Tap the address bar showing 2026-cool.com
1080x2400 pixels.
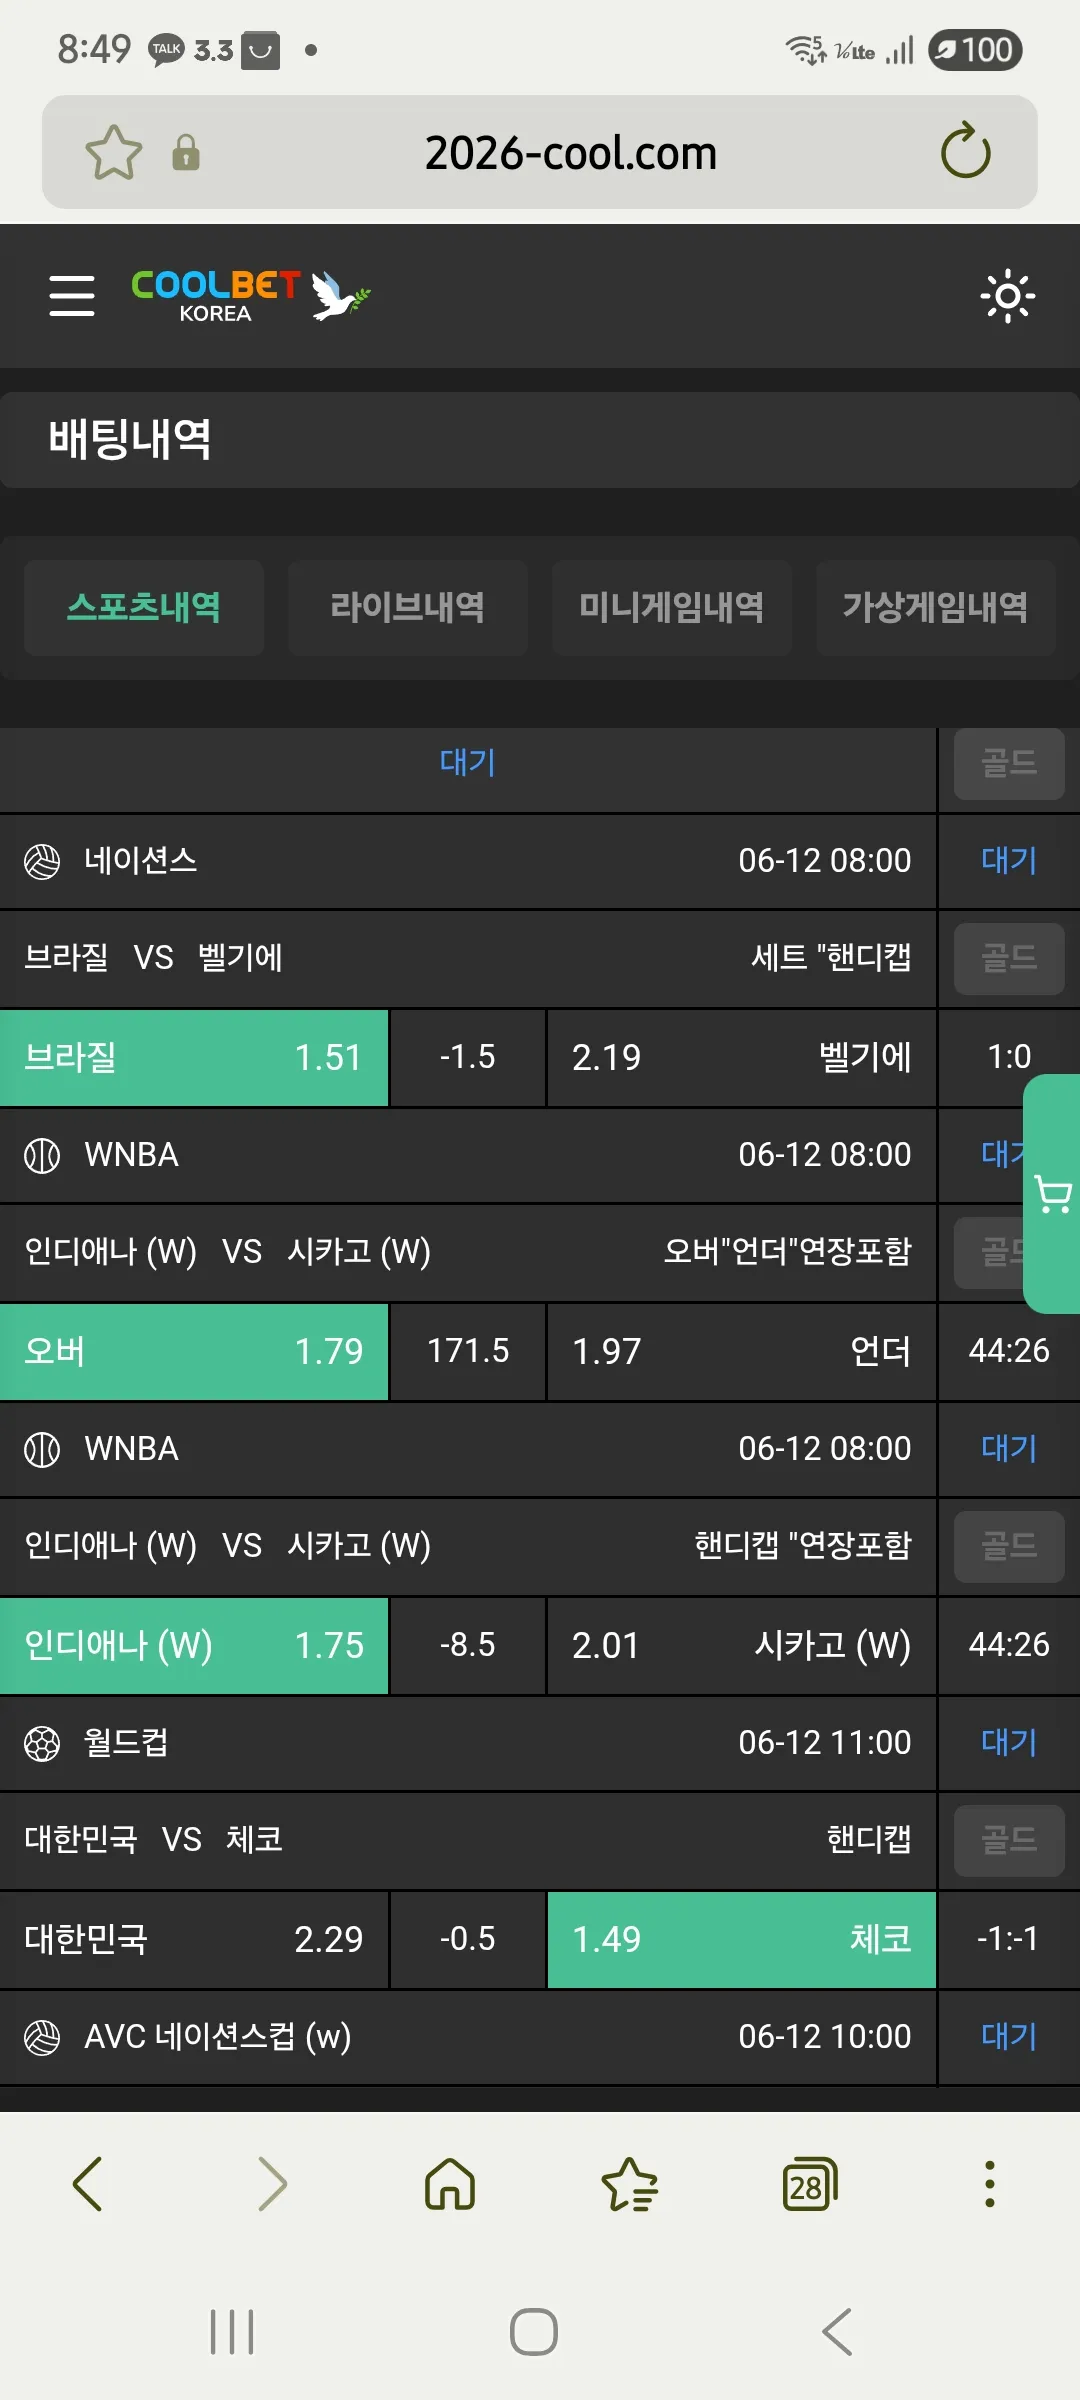(571, 153)
